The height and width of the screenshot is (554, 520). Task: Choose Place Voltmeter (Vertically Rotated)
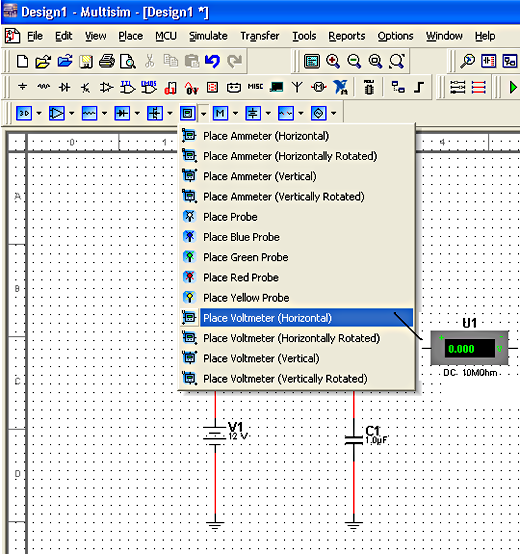click(297, 379)
